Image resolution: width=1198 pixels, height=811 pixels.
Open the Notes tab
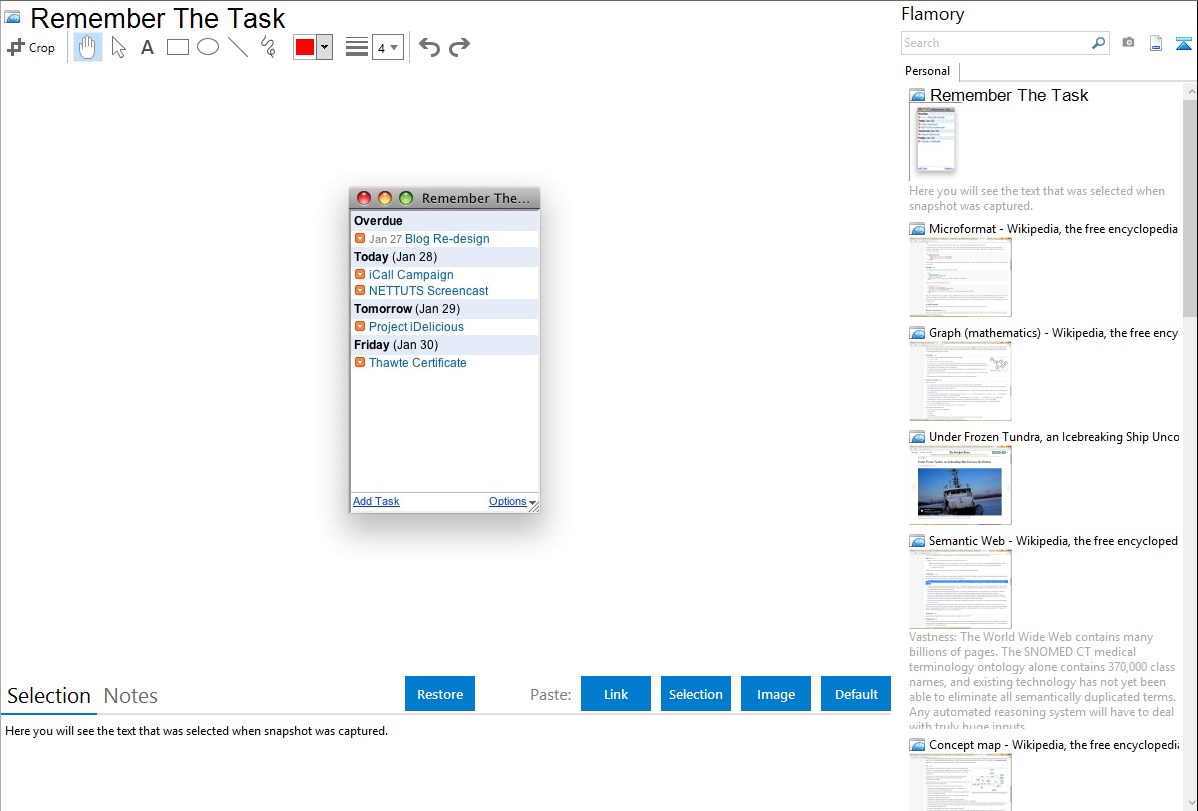click(131, 696)
